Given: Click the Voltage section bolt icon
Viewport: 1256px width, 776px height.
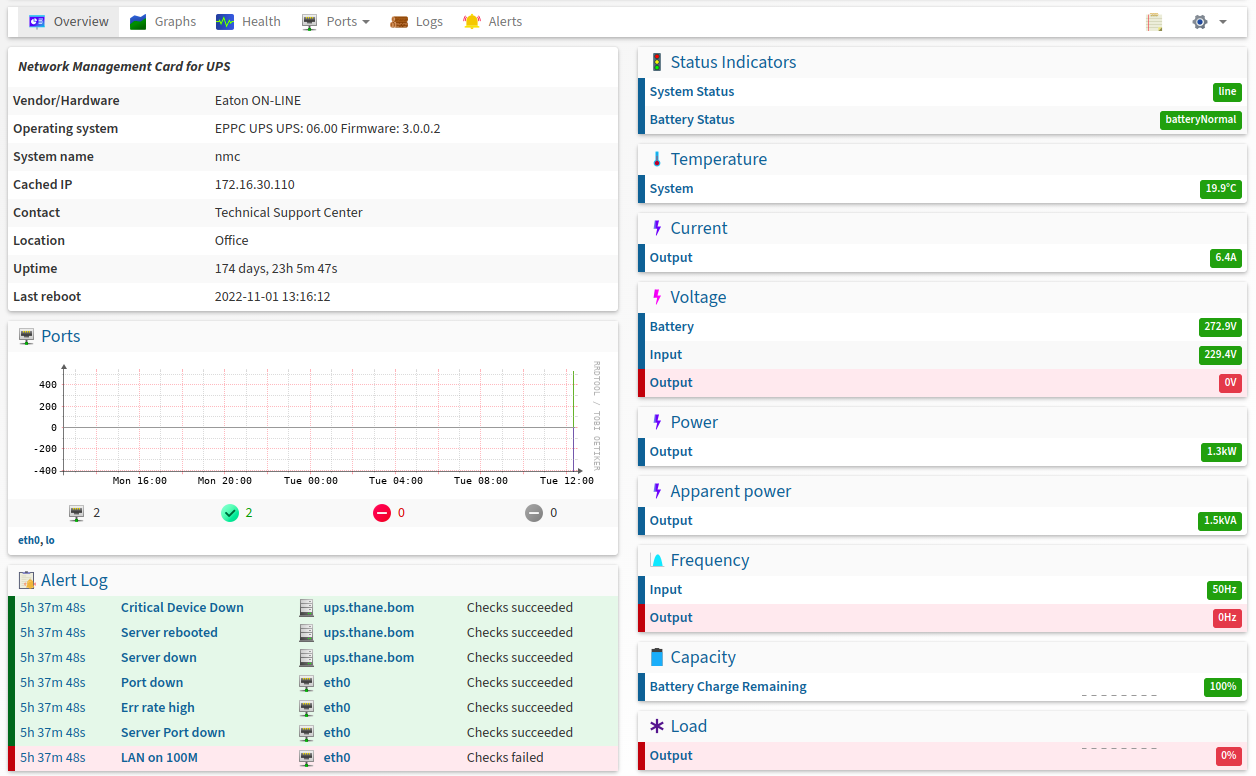Looking at the screenshot, I should point(657,297).
